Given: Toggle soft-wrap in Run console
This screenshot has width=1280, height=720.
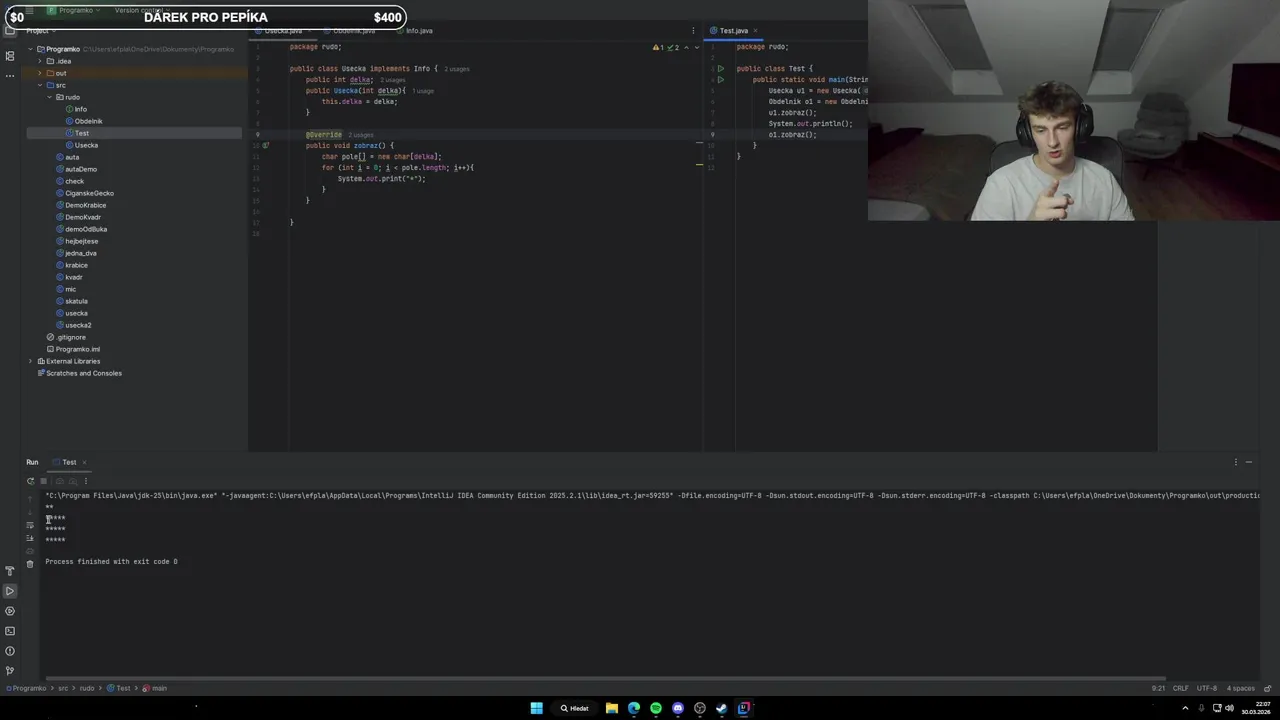Looking at the screenshot, I should click(30, 525).
